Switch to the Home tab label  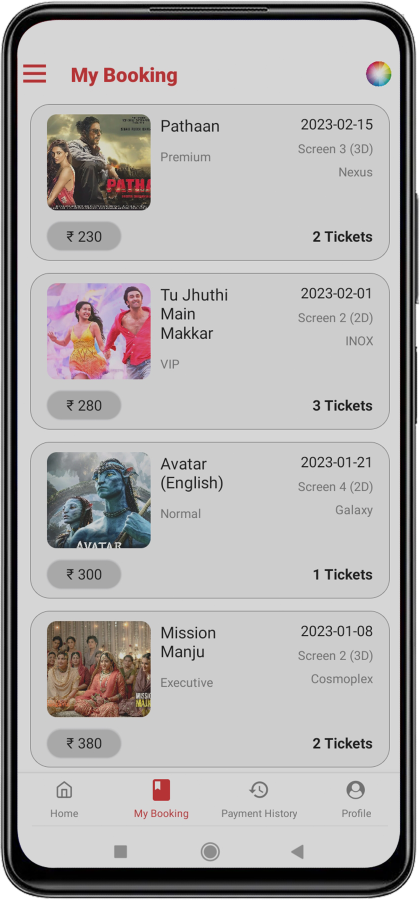tap(64, 813)
